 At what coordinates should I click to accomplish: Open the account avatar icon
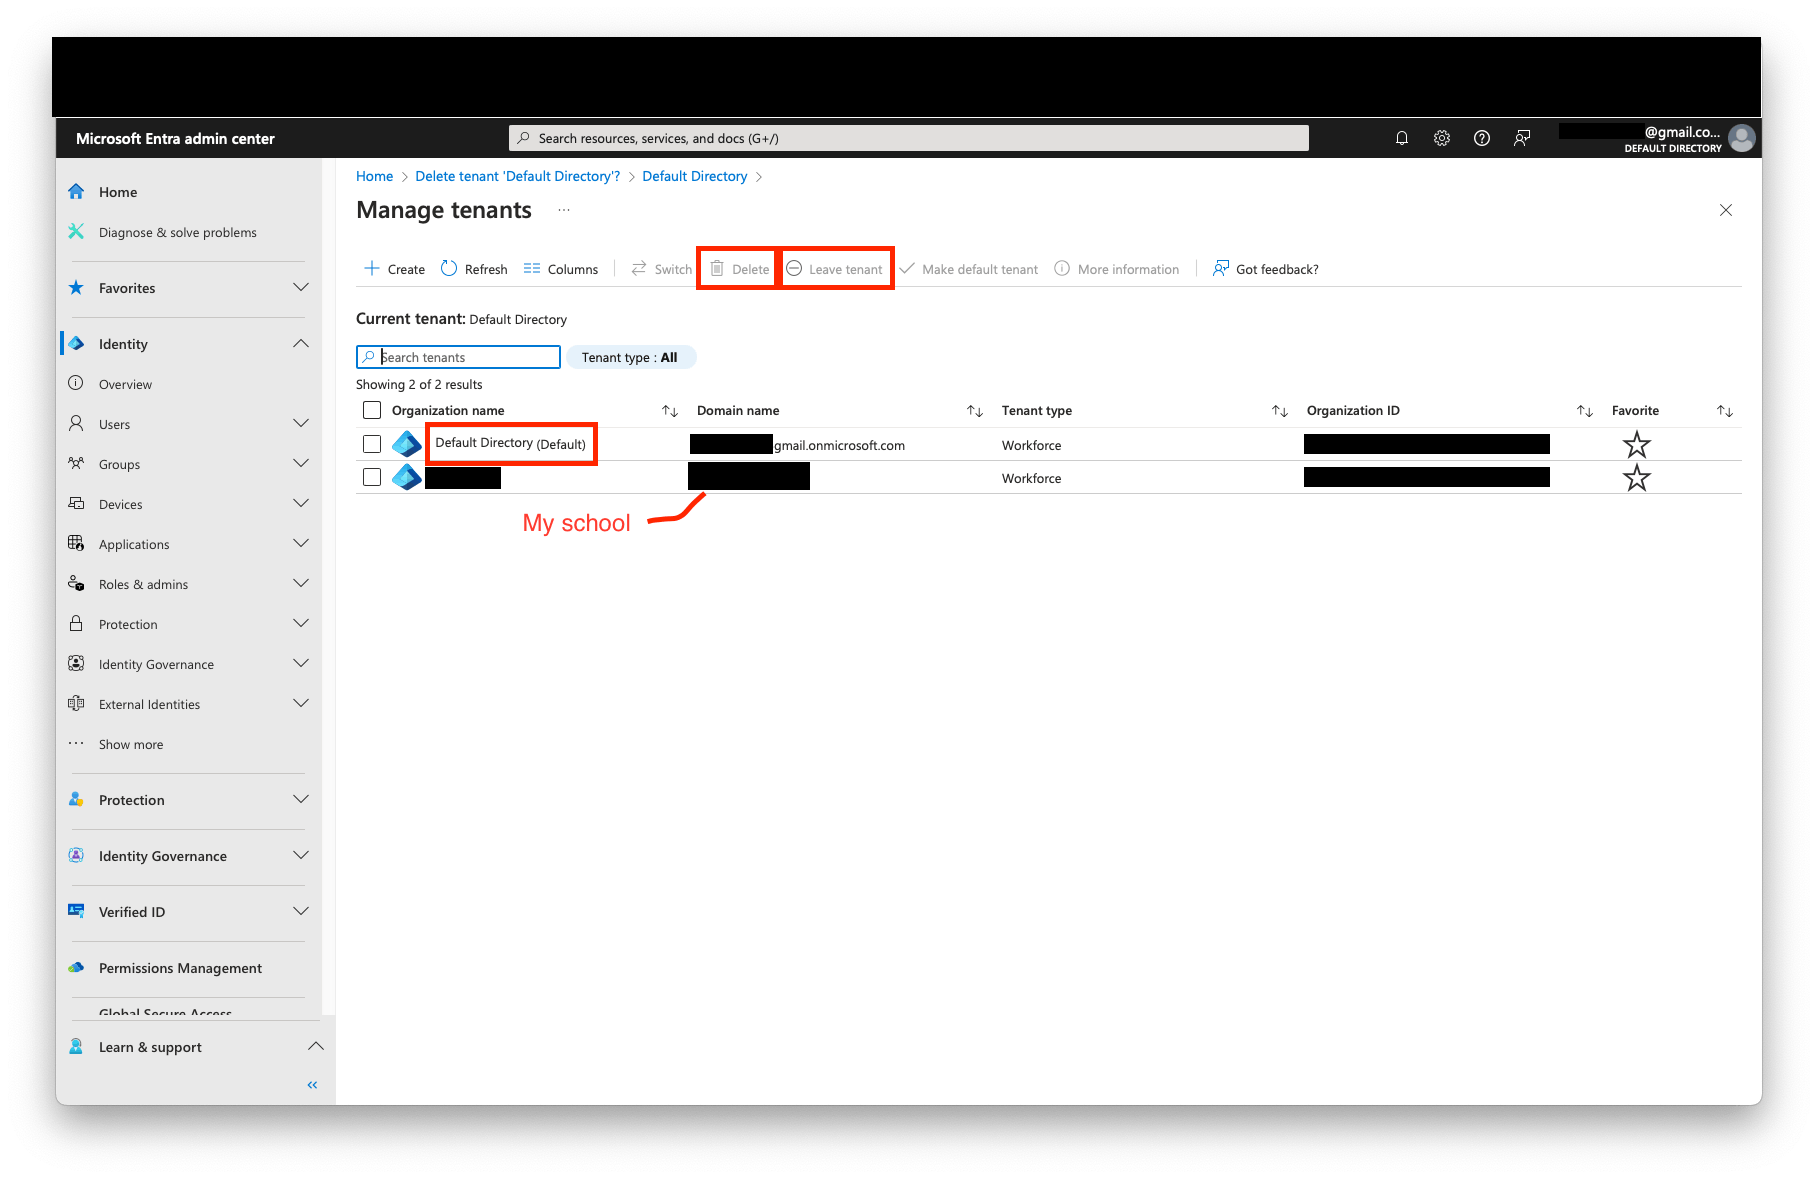pyautogui.click(x=1742, y=138)
